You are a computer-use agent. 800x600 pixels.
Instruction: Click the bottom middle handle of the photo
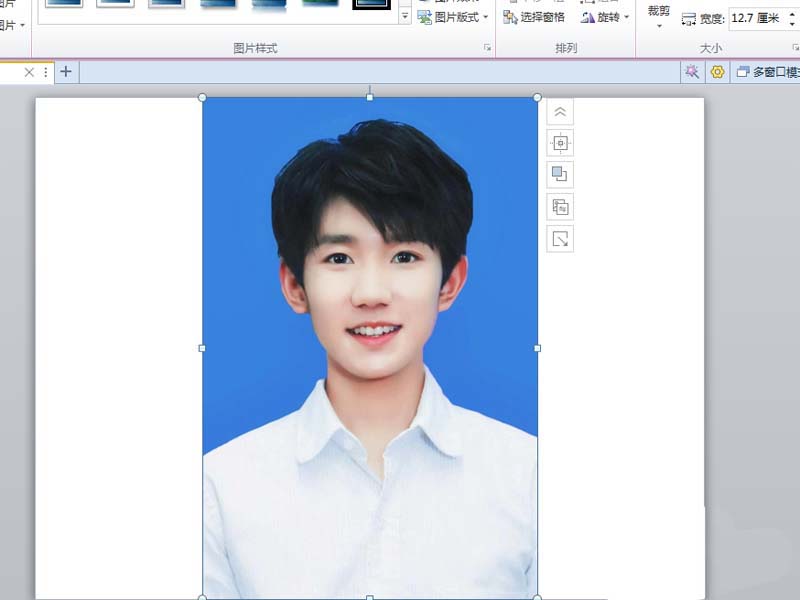point(370,597)
